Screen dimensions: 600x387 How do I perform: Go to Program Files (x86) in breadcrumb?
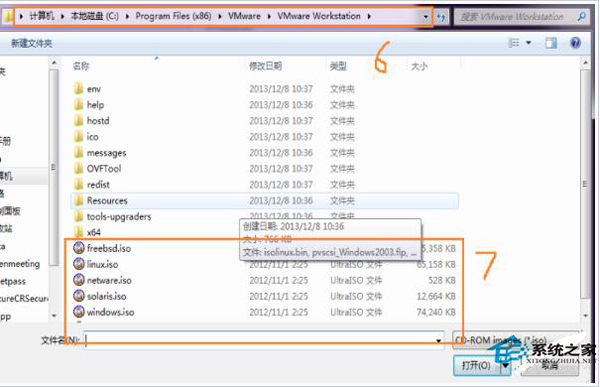(173, 16)
